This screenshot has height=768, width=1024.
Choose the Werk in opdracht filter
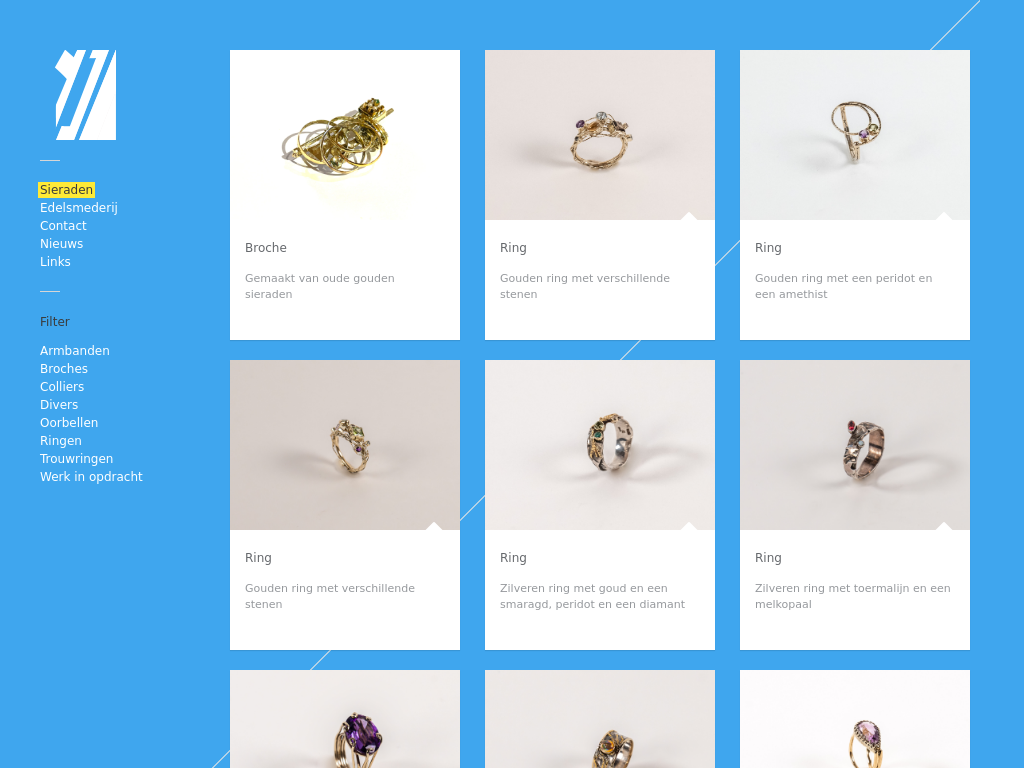(x=91, y=477)
